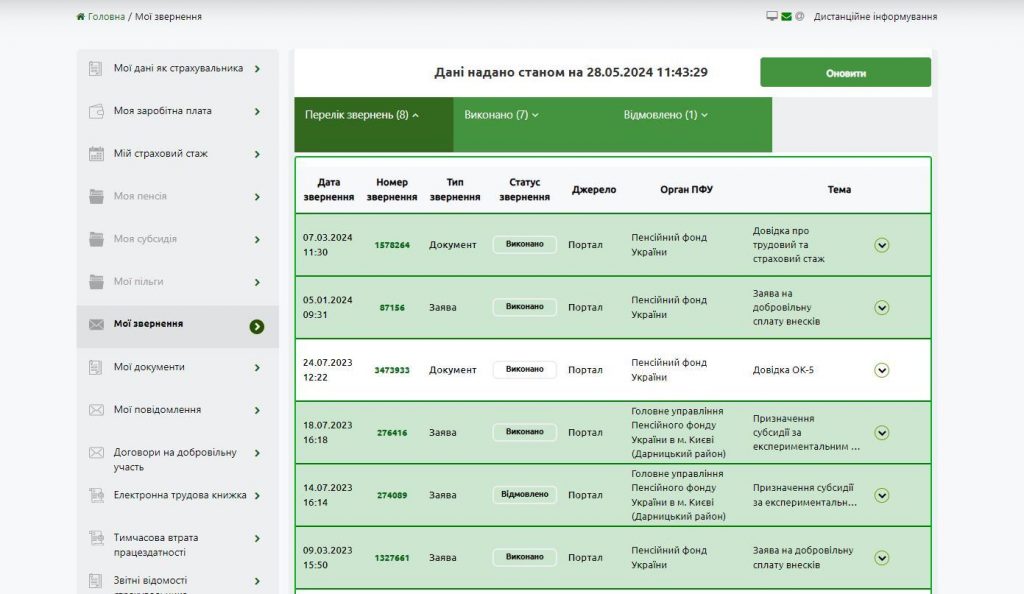
Task: Click the document icon beside Мої дані як страхувальника
Action: pyautogui.click(x=96, y=69)
